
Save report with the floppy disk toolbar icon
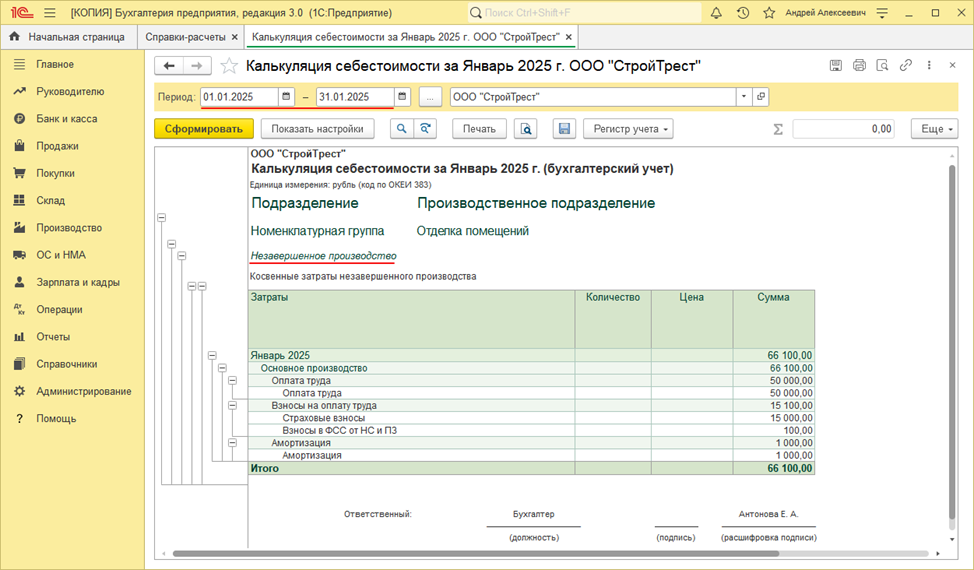[x=564, y=129]
